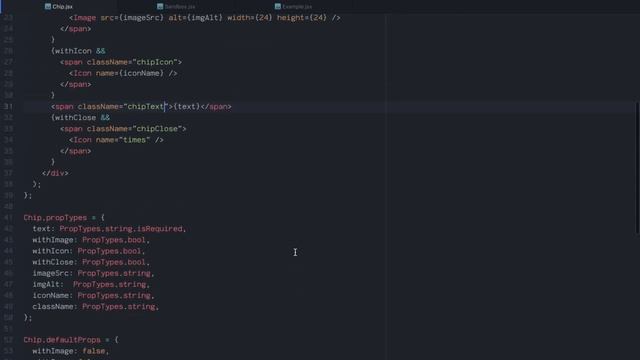Click withIcon: PropTypes.bool line
The image size is (640, 360).
[89, 251]
